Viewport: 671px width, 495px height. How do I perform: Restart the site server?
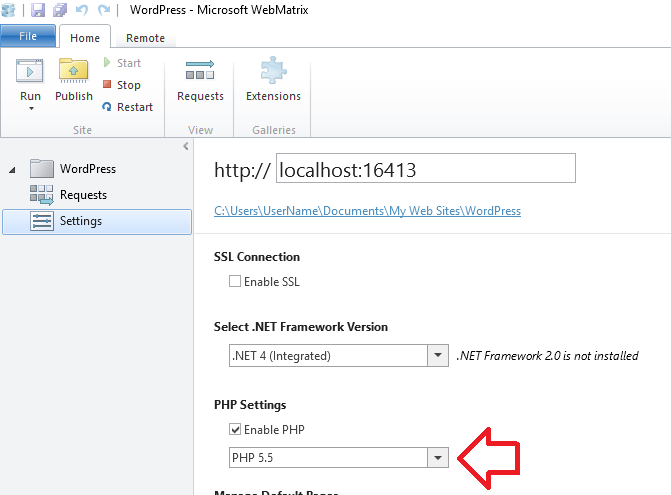click(x=128, y=107)
